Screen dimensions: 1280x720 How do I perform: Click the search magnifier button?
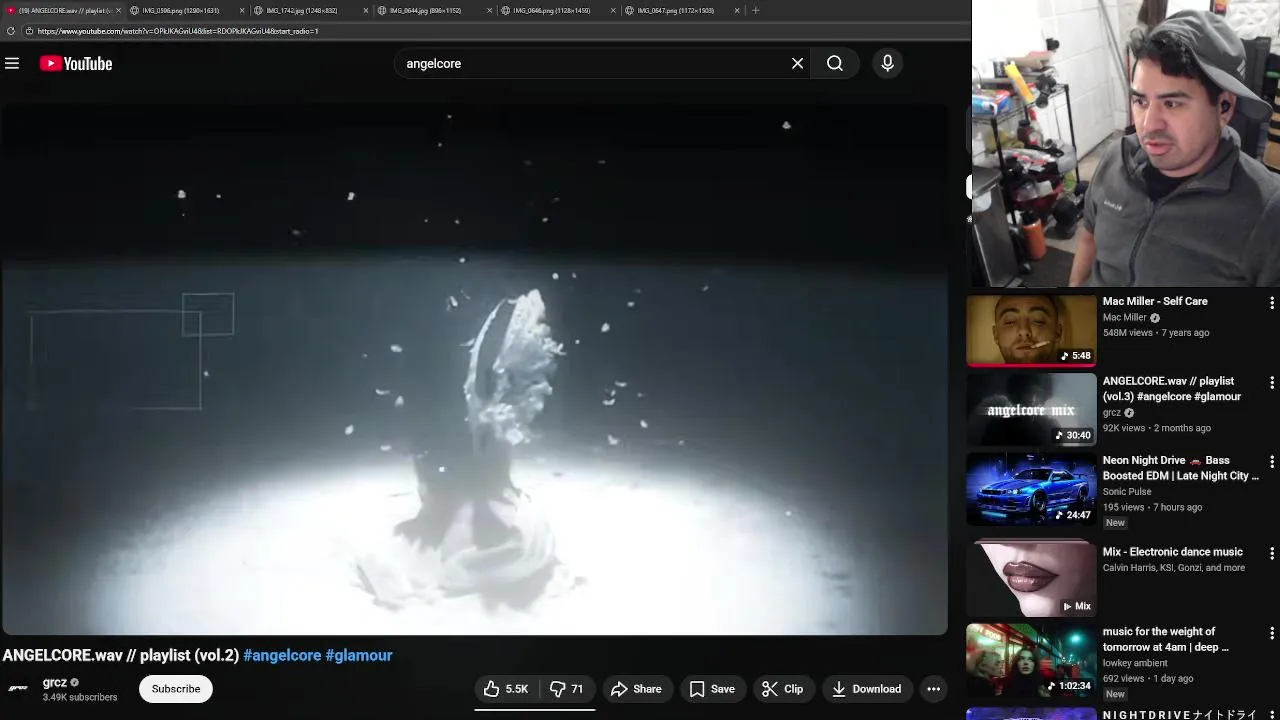coord(835,63)
